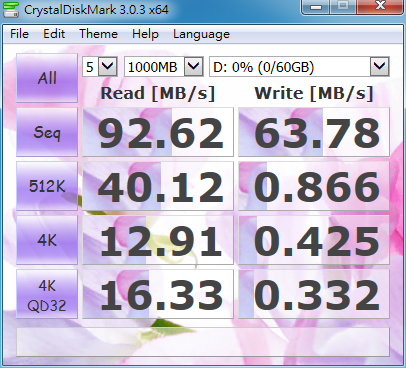
Task: Select the Seq write result 63.78
Action: tap(314, 132)
